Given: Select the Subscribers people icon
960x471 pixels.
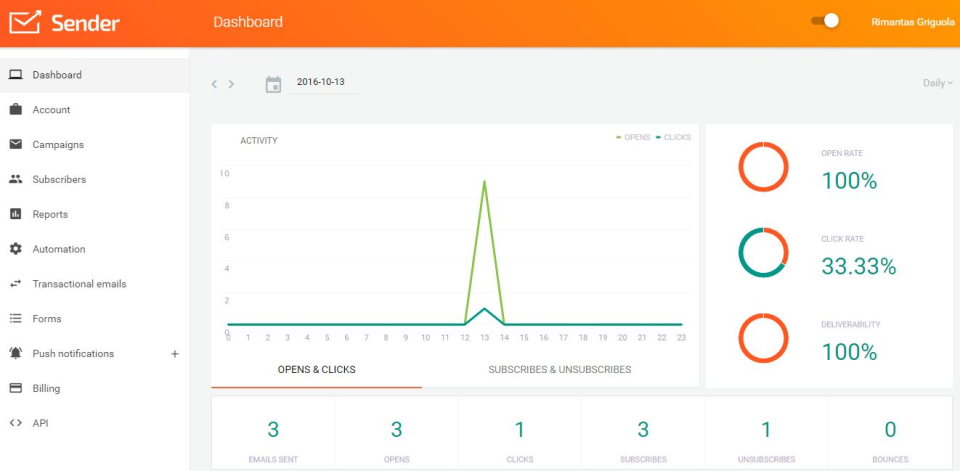Looking at the screenshot, I should [x=16, y=179].
